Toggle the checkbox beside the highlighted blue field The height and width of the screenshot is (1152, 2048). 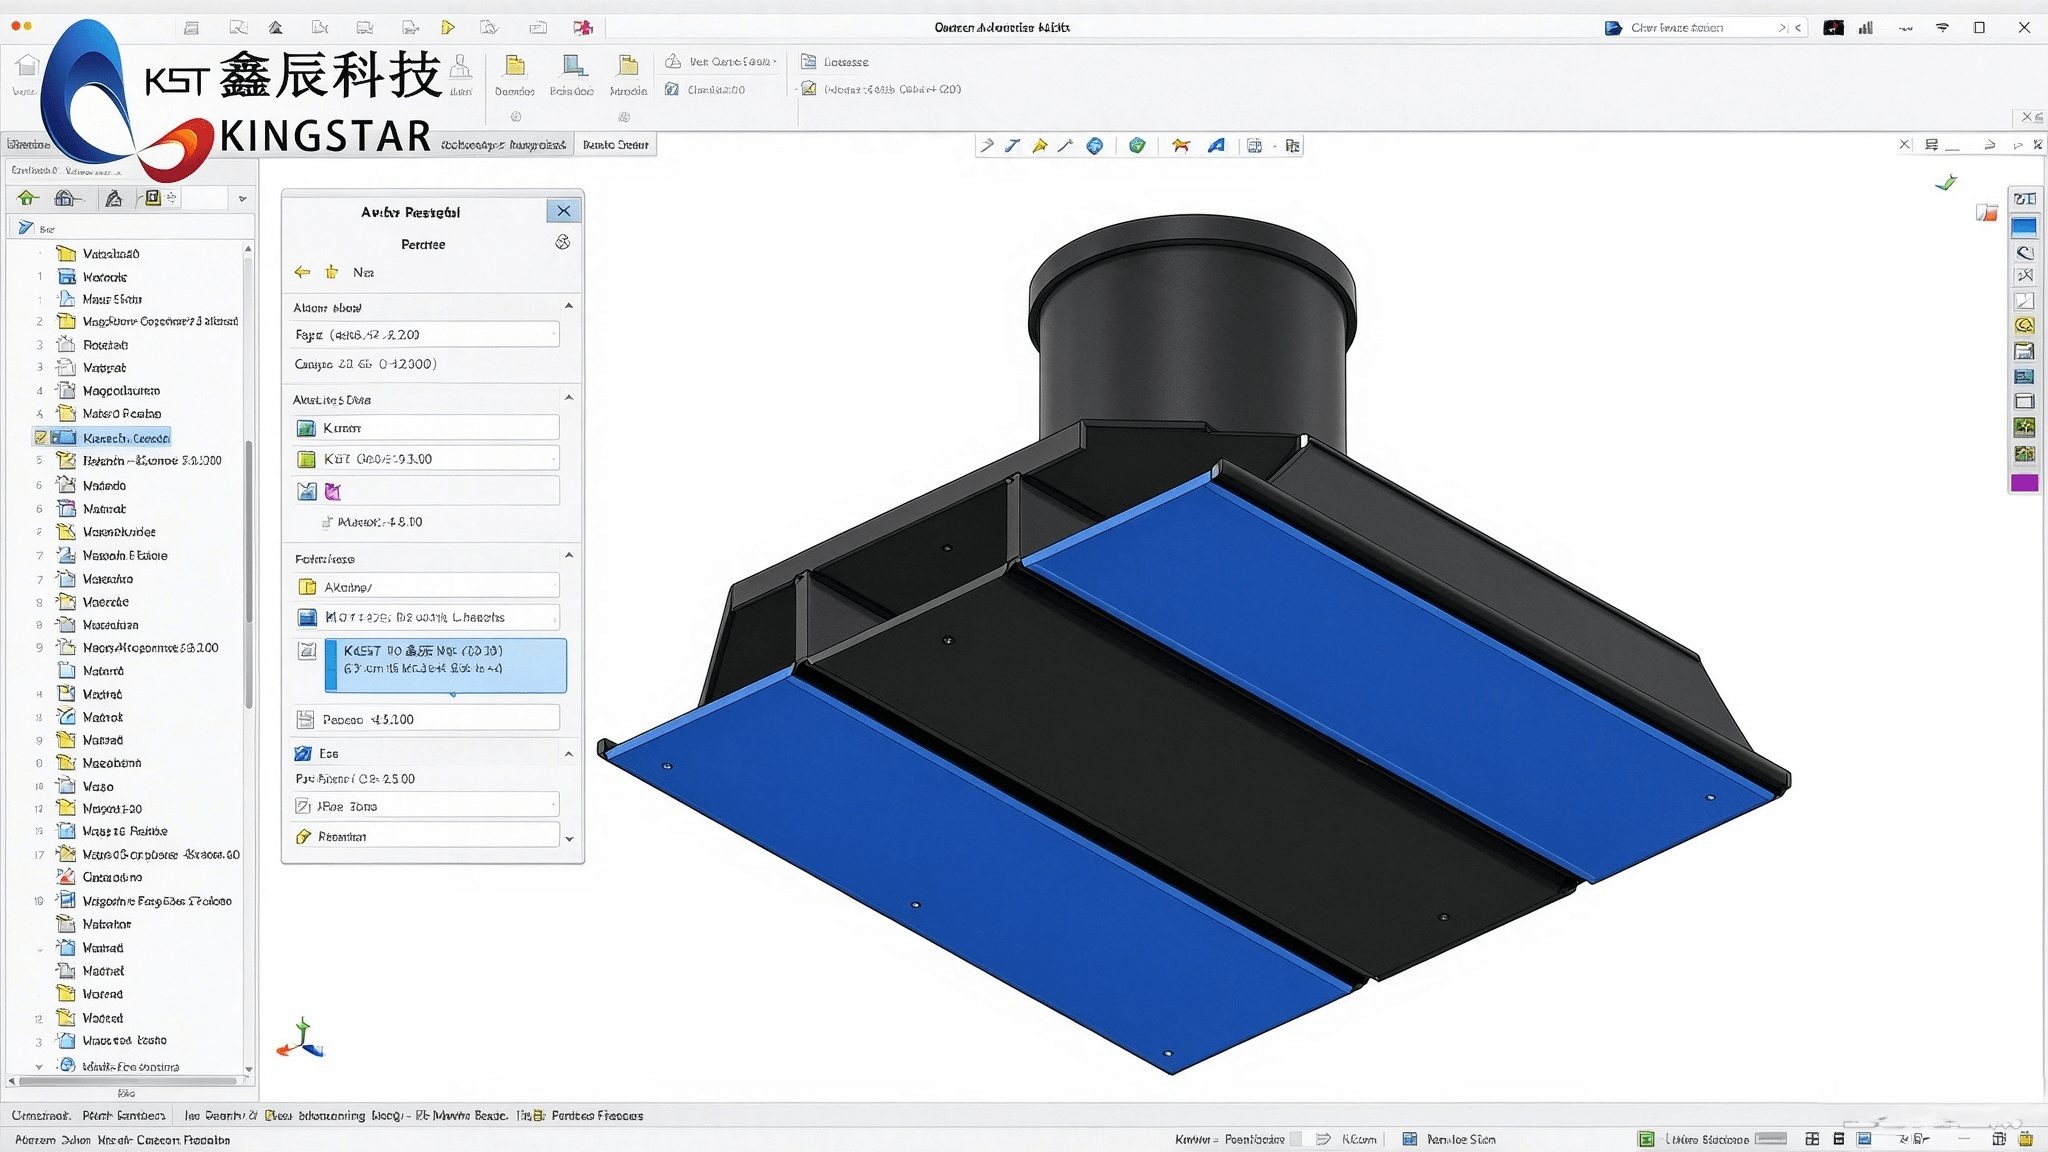pyautogui.click(x=307, y=652)
